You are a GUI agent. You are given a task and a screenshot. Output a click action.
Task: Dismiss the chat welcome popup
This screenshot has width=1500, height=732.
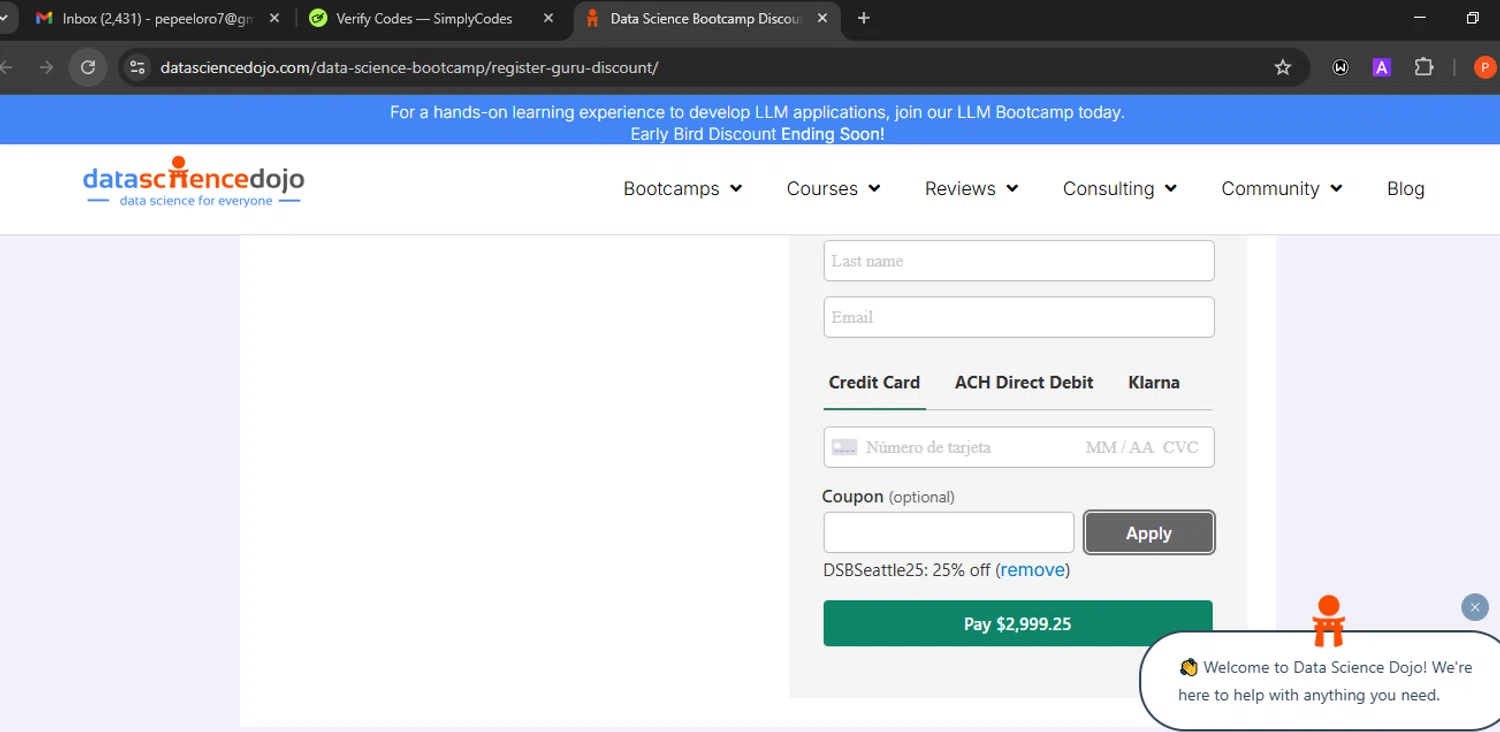(x=1475, y=607)
